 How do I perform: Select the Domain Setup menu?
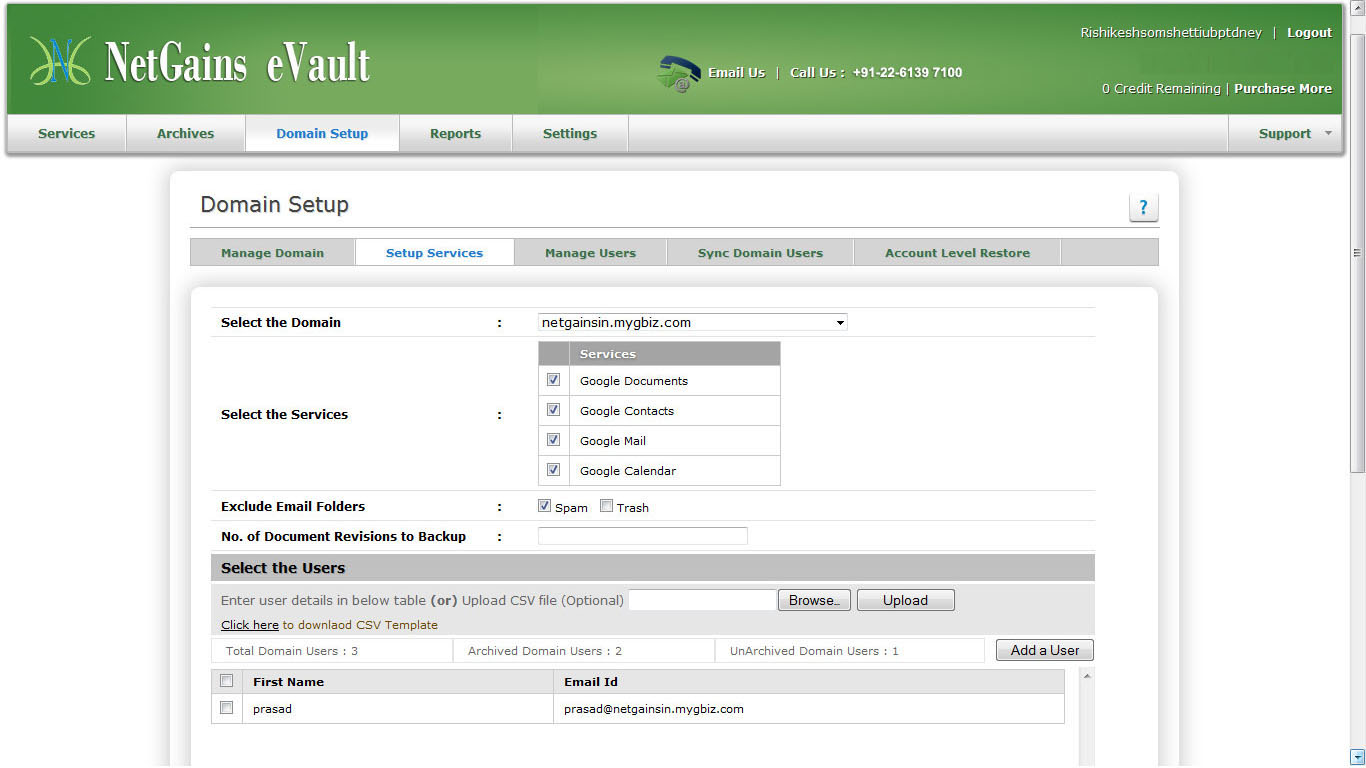(322, 133)
